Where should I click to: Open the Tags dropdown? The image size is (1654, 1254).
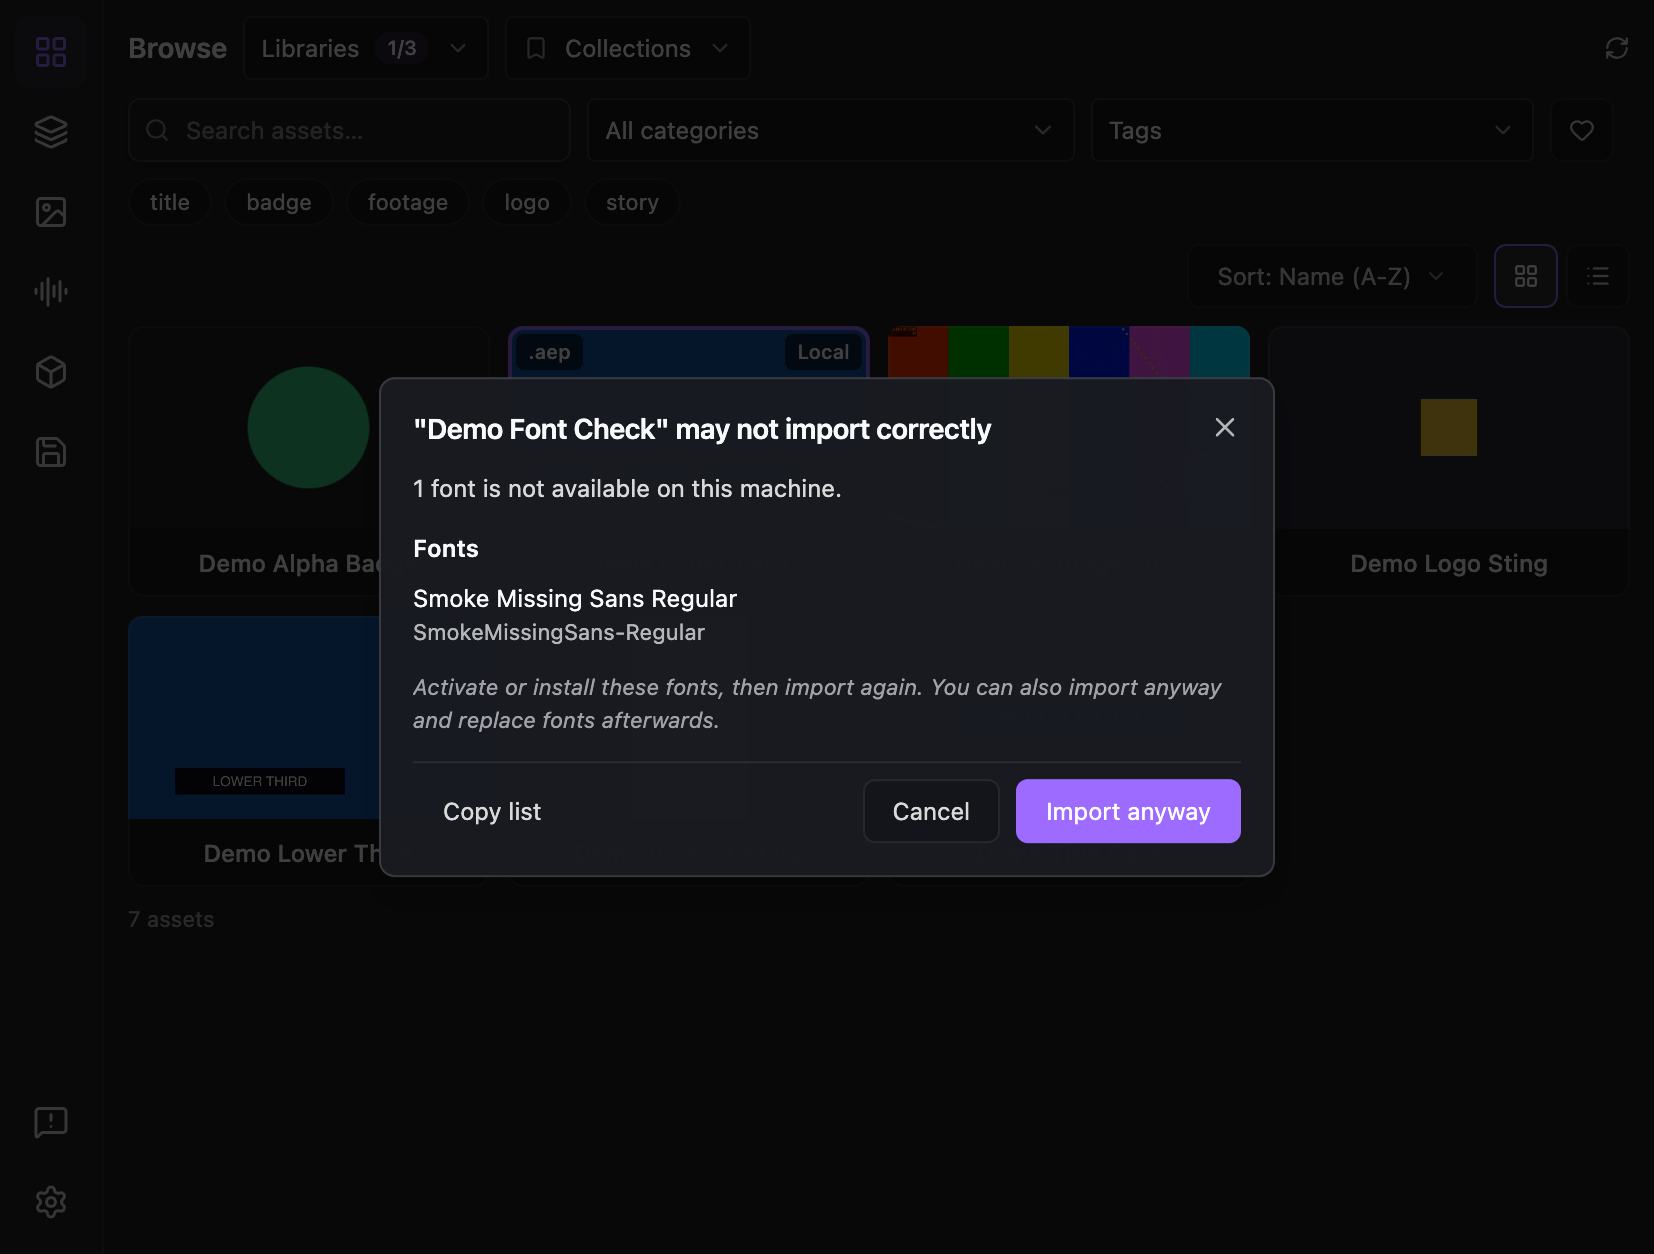pos(1312,130)
